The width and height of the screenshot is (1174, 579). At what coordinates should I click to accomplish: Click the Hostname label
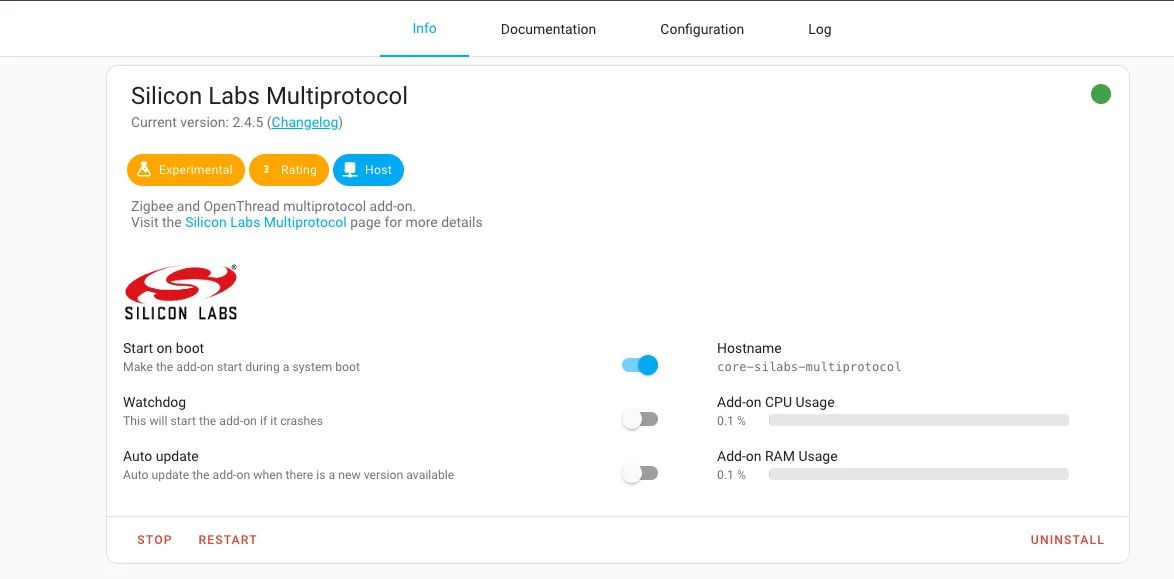[749, 348]
